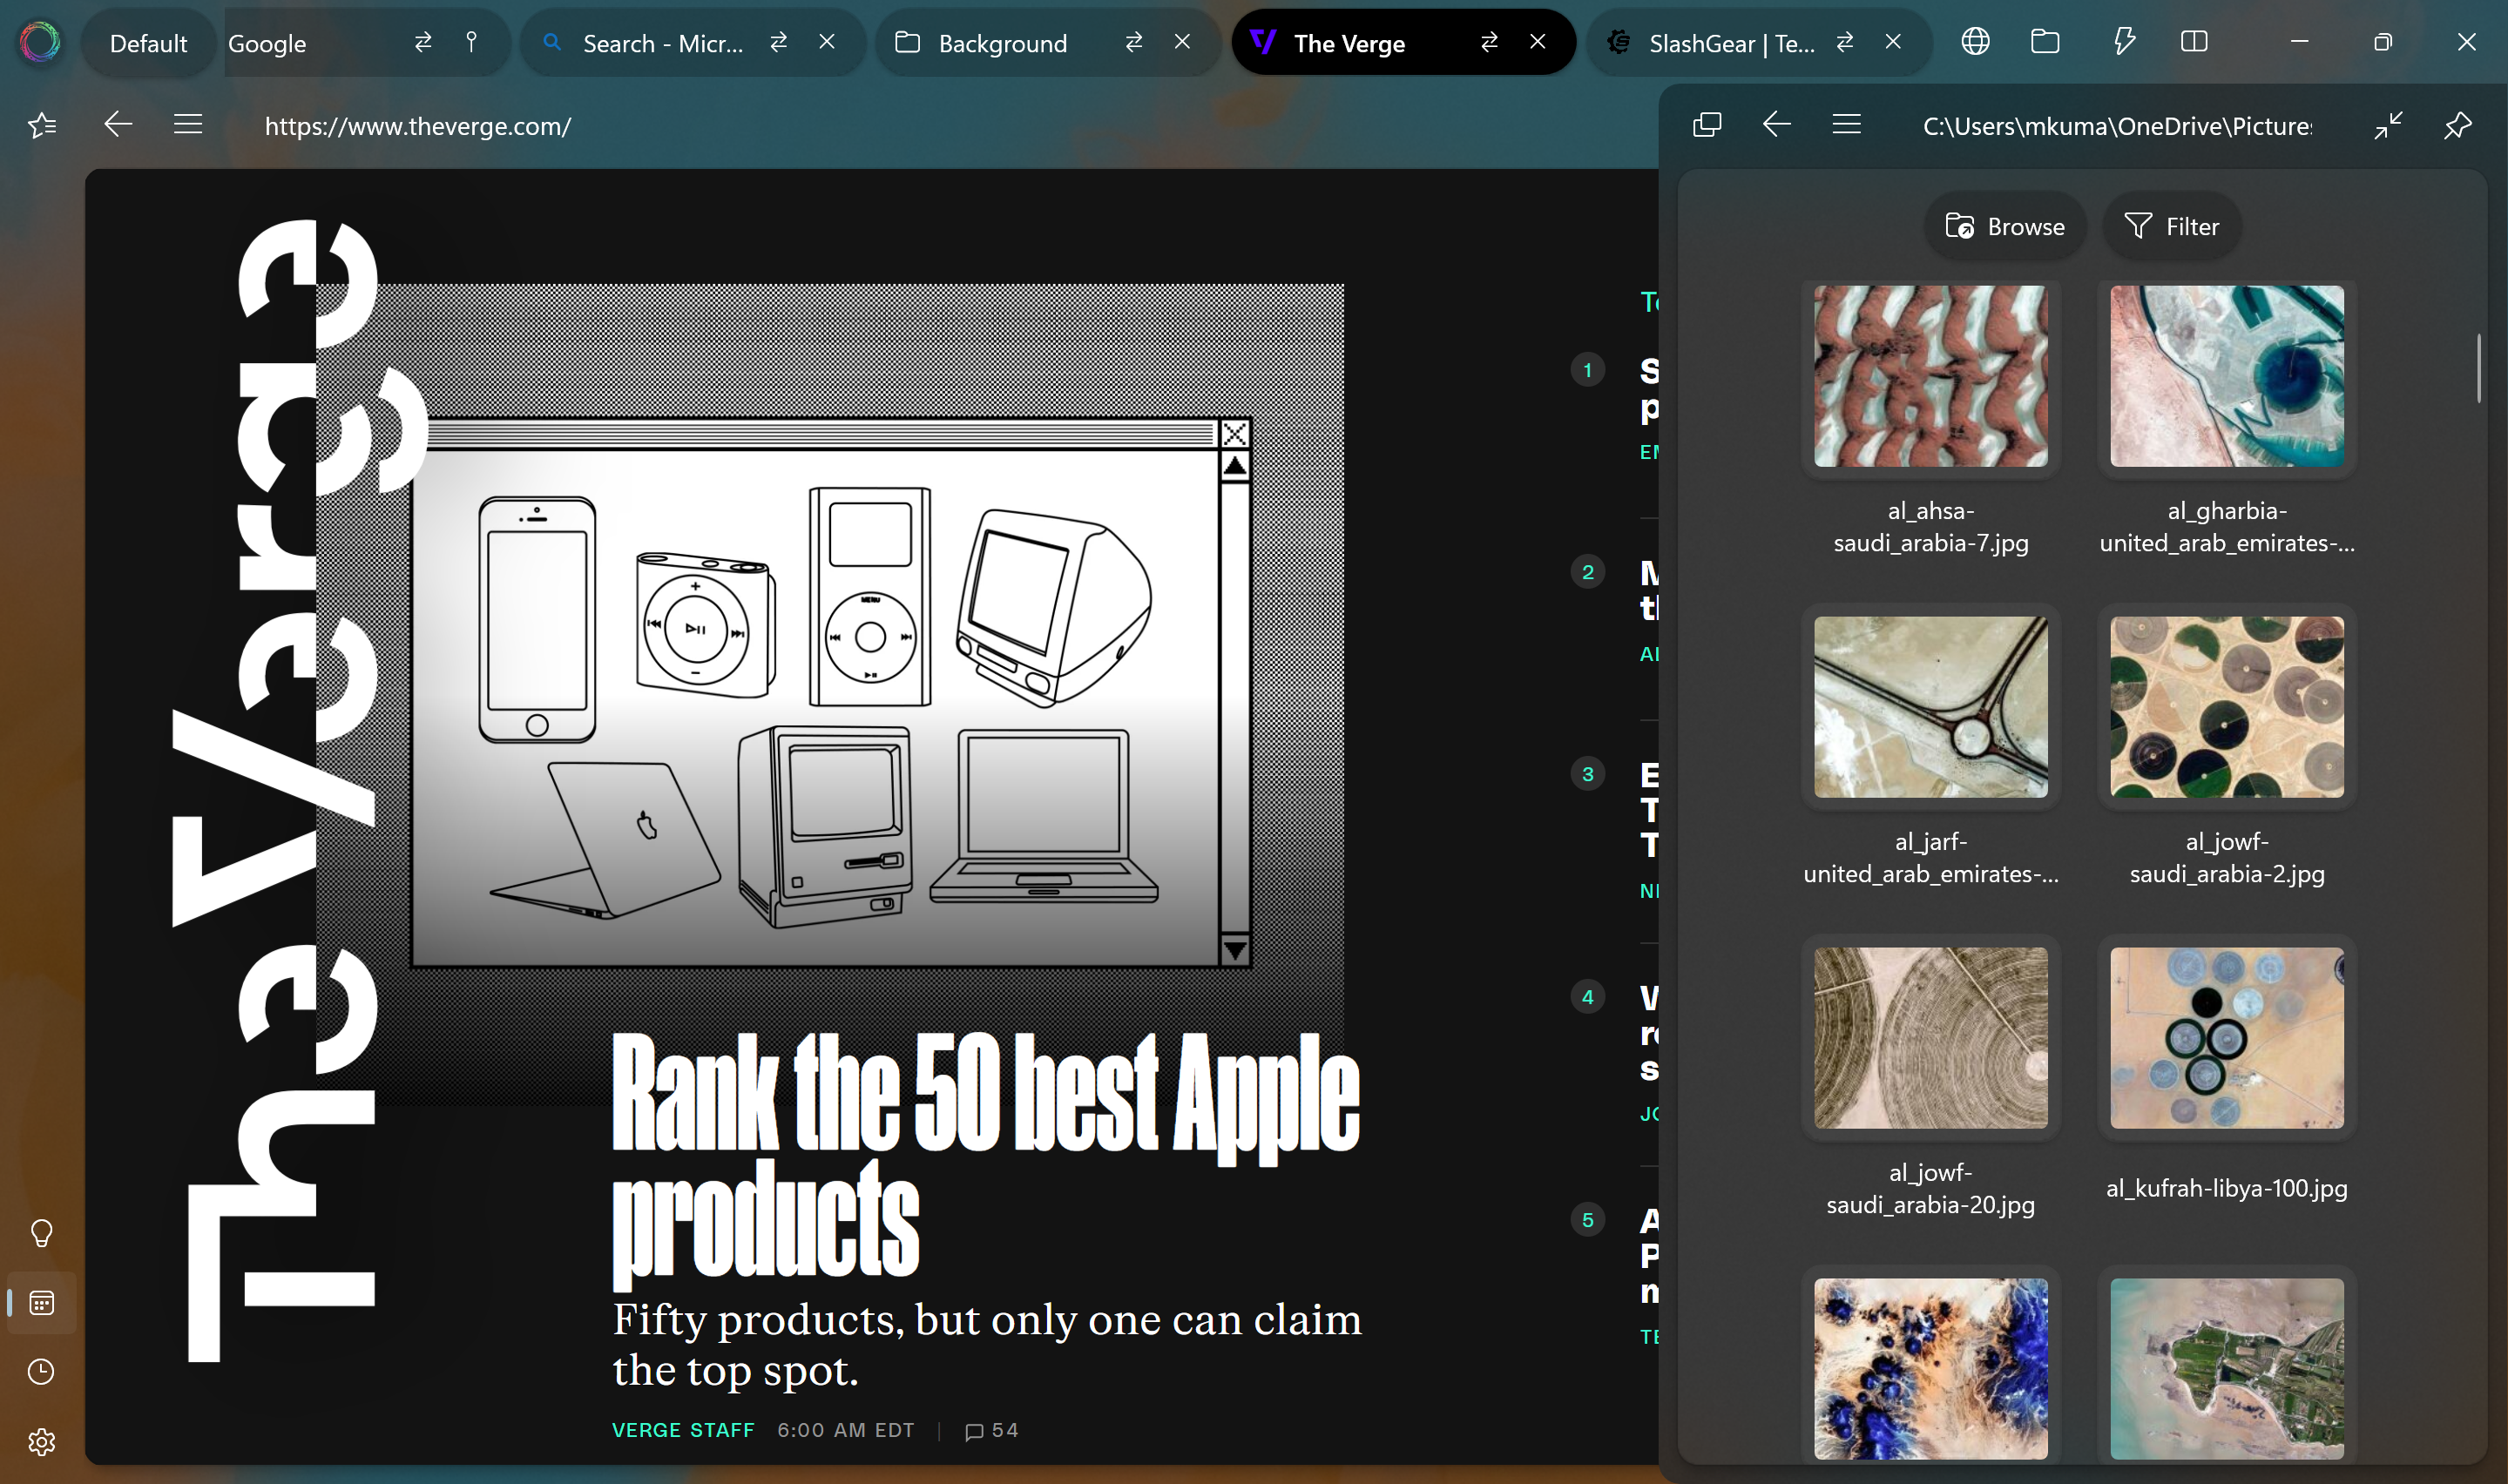
Task: Close the SlashGear tab
Action: (1893, 42)
